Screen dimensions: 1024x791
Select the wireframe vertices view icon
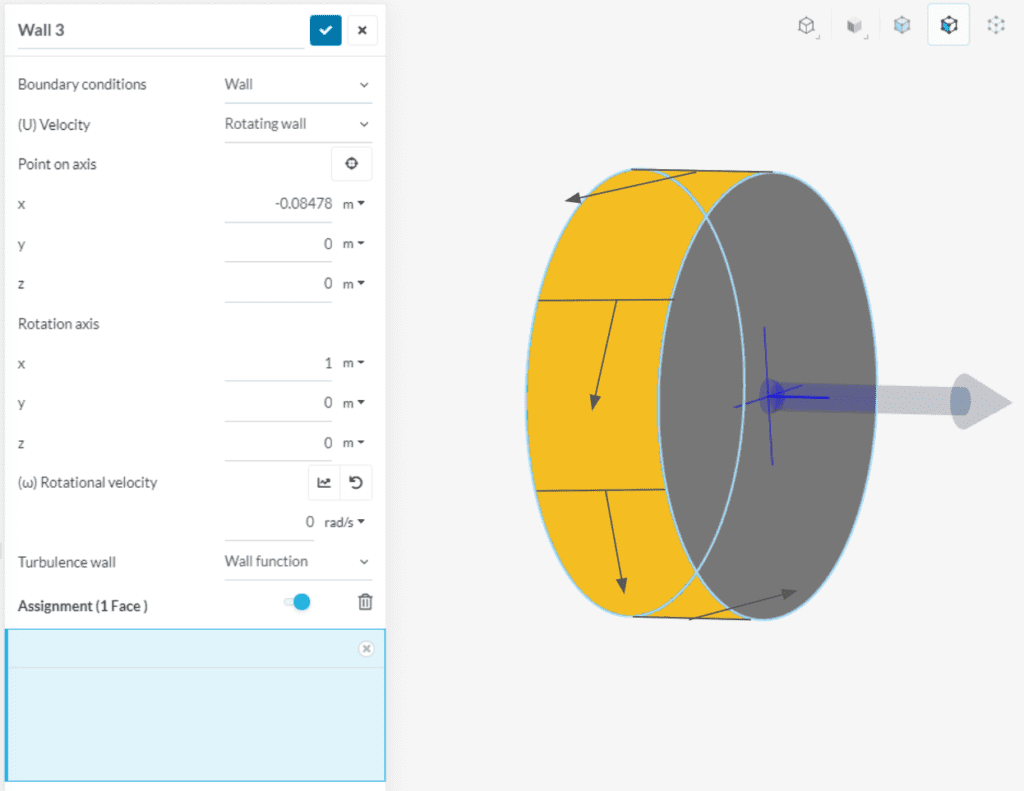(995, 25)
